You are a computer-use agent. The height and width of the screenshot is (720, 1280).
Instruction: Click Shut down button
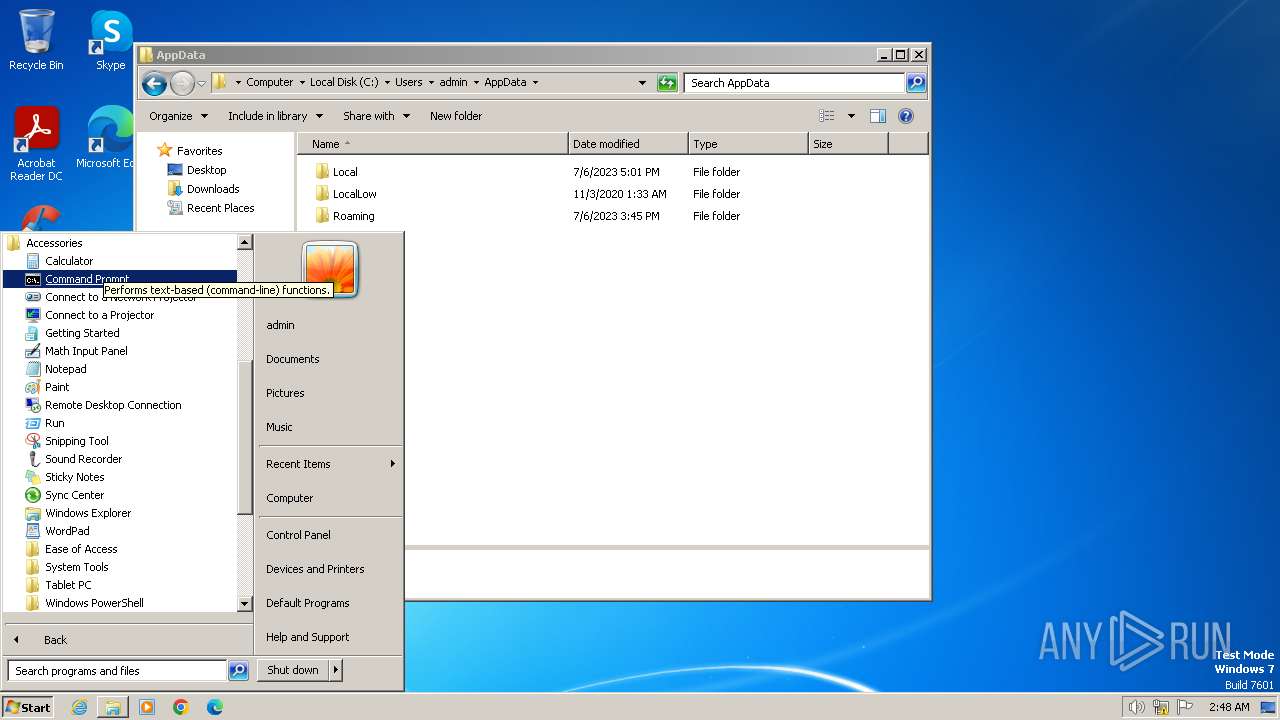tap(293, 670)
